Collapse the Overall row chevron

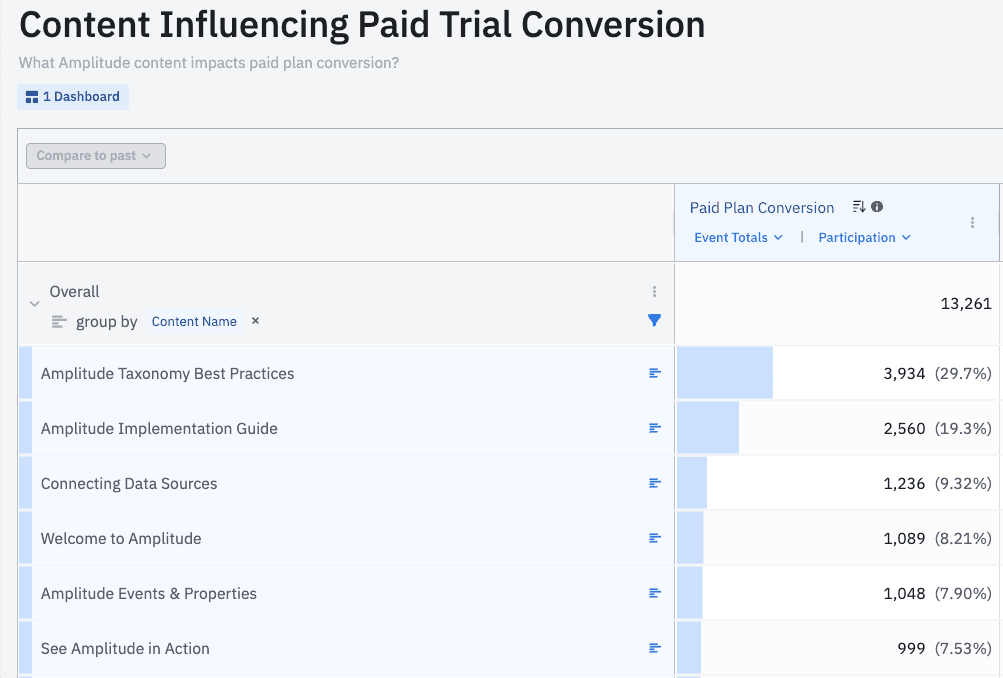tap(34, 303)
